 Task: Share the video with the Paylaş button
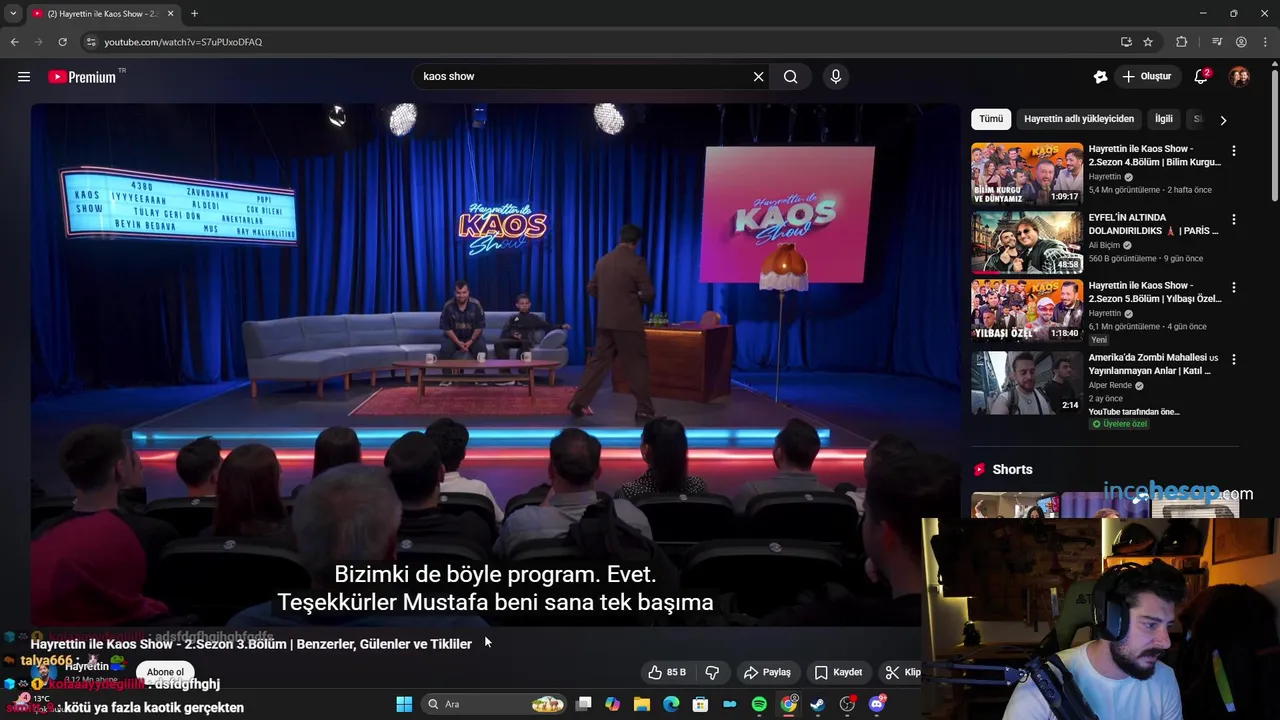(767, 672)
